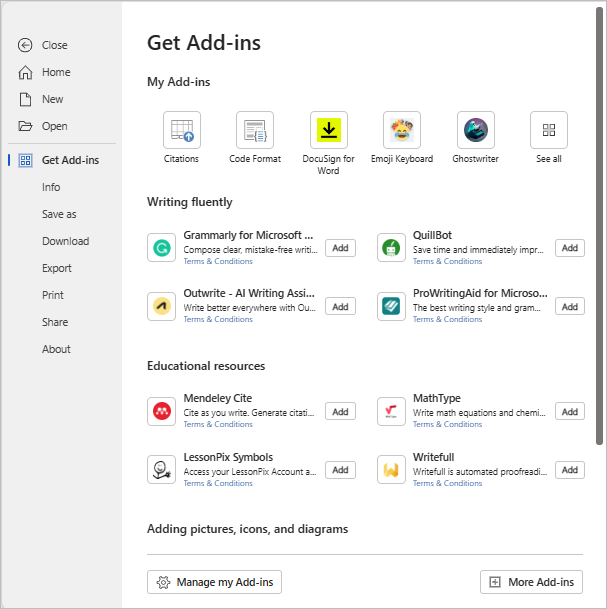This screenshot has width=607, height=609.
Task: Click the MathType logo icon
Action: click(x=391, y=412)
